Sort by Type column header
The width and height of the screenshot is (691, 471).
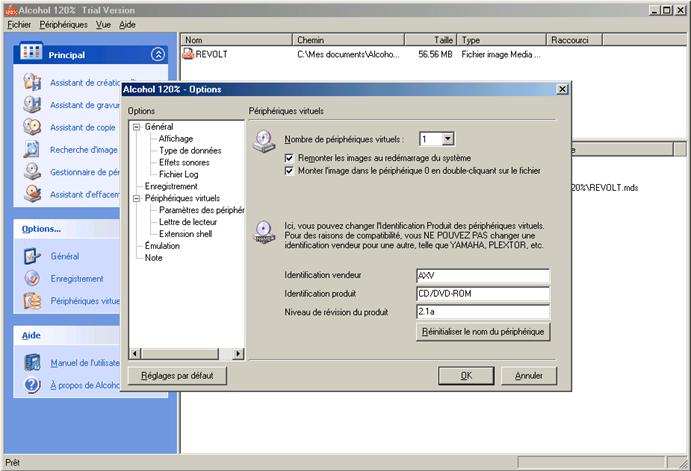coord(502,40)
